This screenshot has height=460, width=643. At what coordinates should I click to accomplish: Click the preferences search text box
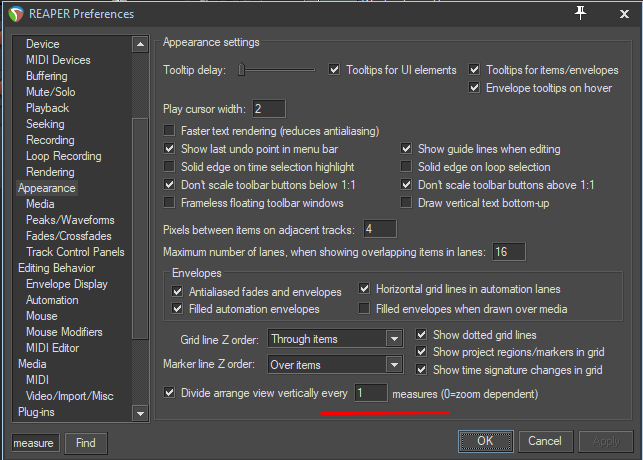click(35, 443)
